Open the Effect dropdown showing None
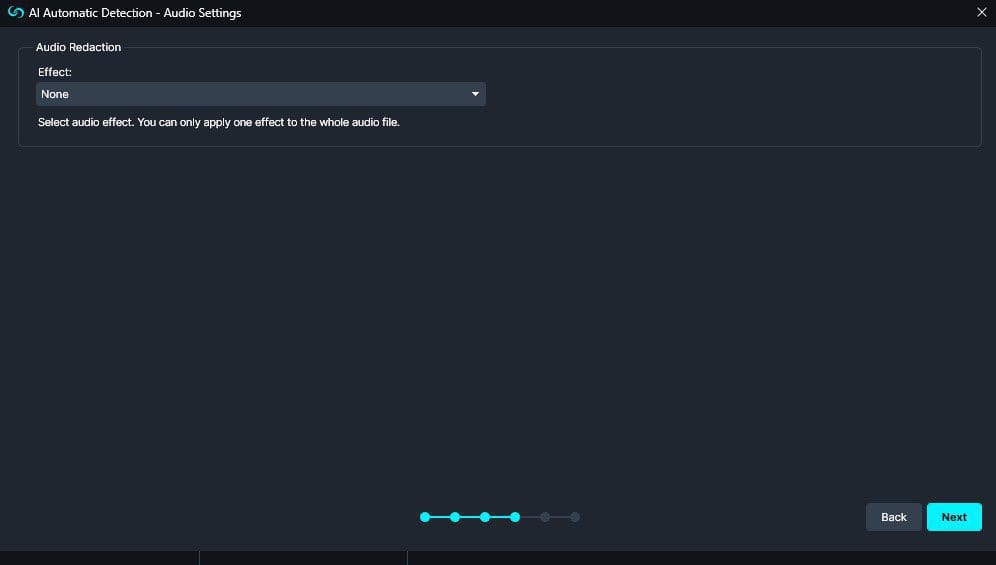Screen dimensions: 996x565 tap(260, 94)
